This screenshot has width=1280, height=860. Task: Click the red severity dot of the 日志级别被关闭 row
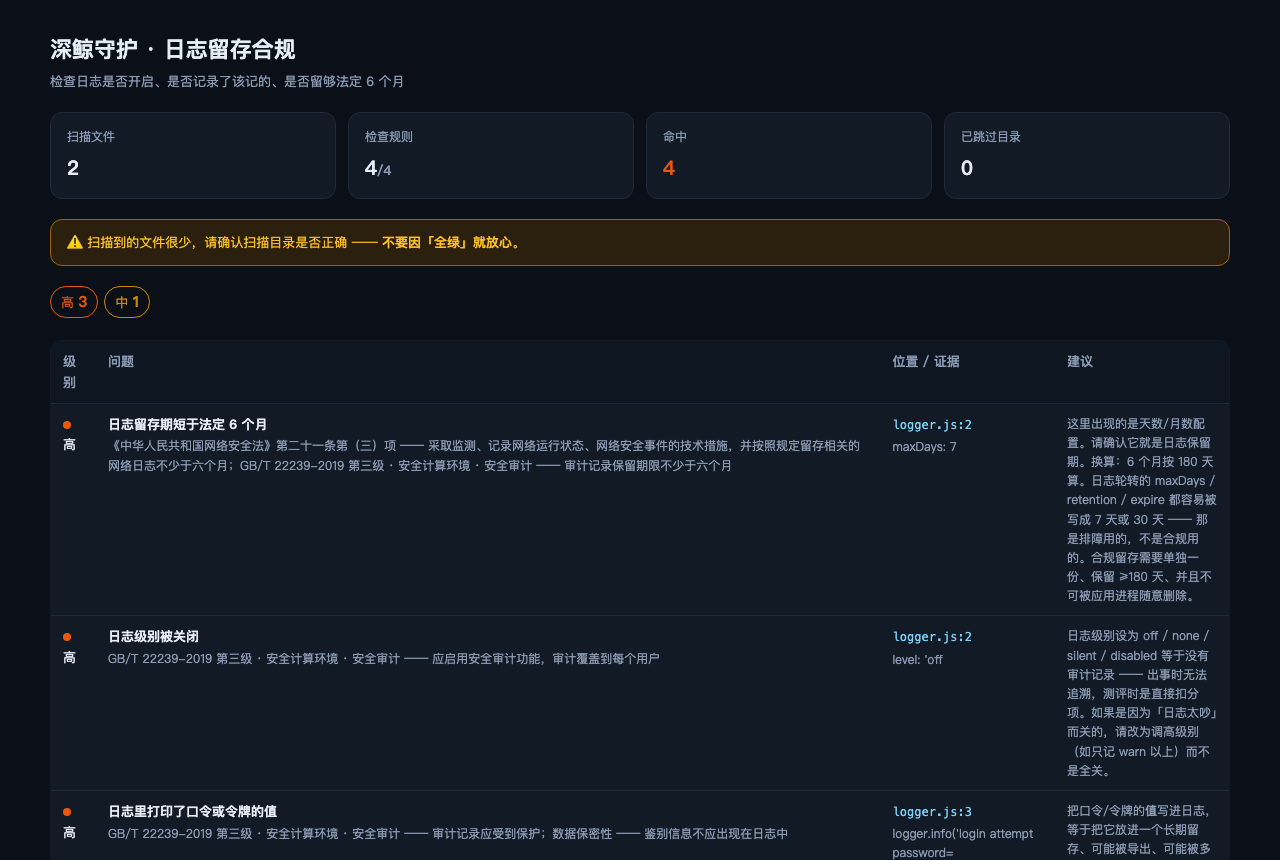tap(67, 637)
